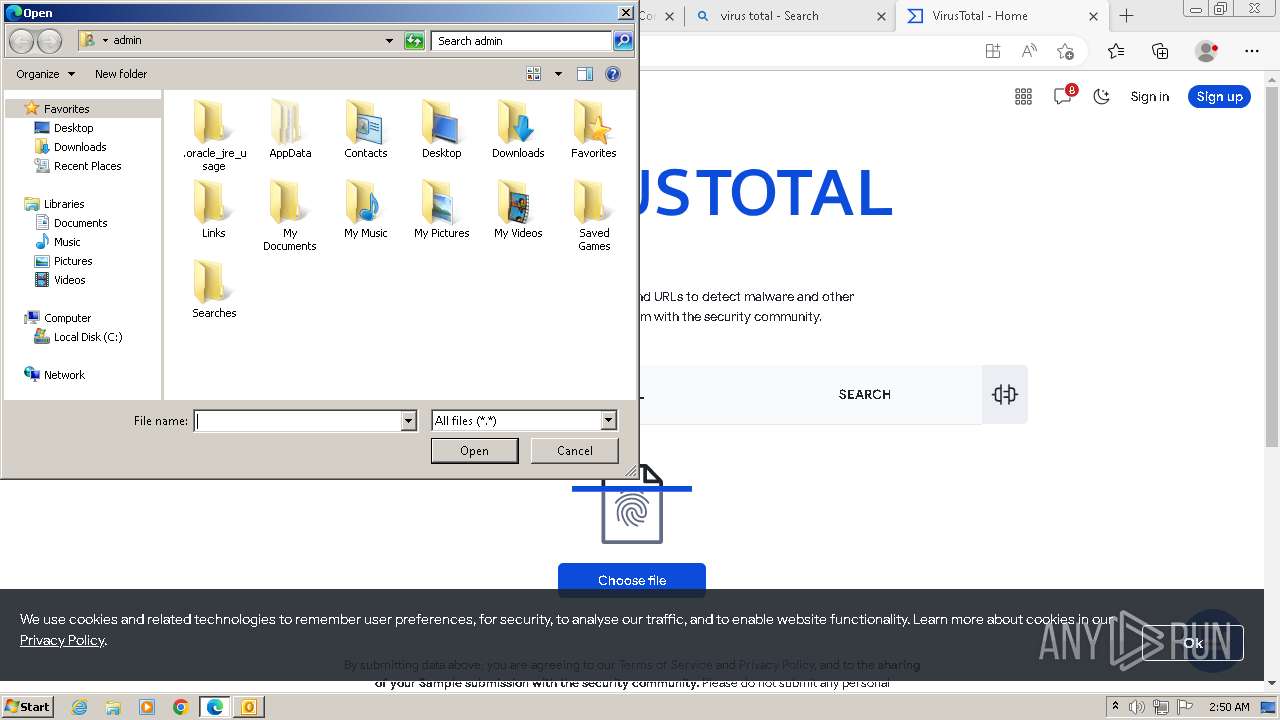The image size is (1280, 720).
Task: Open VirusTotal notifications chat icon
Action: click(x=1063, y=96)
